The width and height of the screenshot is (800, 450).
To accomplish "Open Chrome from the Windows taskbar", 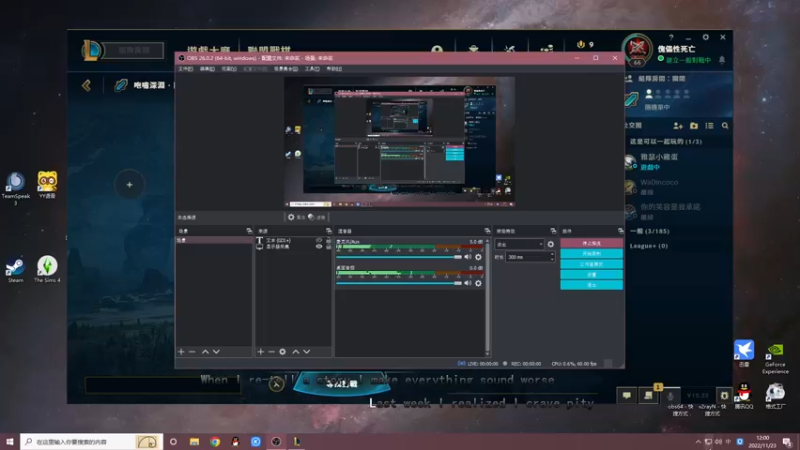I will (x=215, y=442).
